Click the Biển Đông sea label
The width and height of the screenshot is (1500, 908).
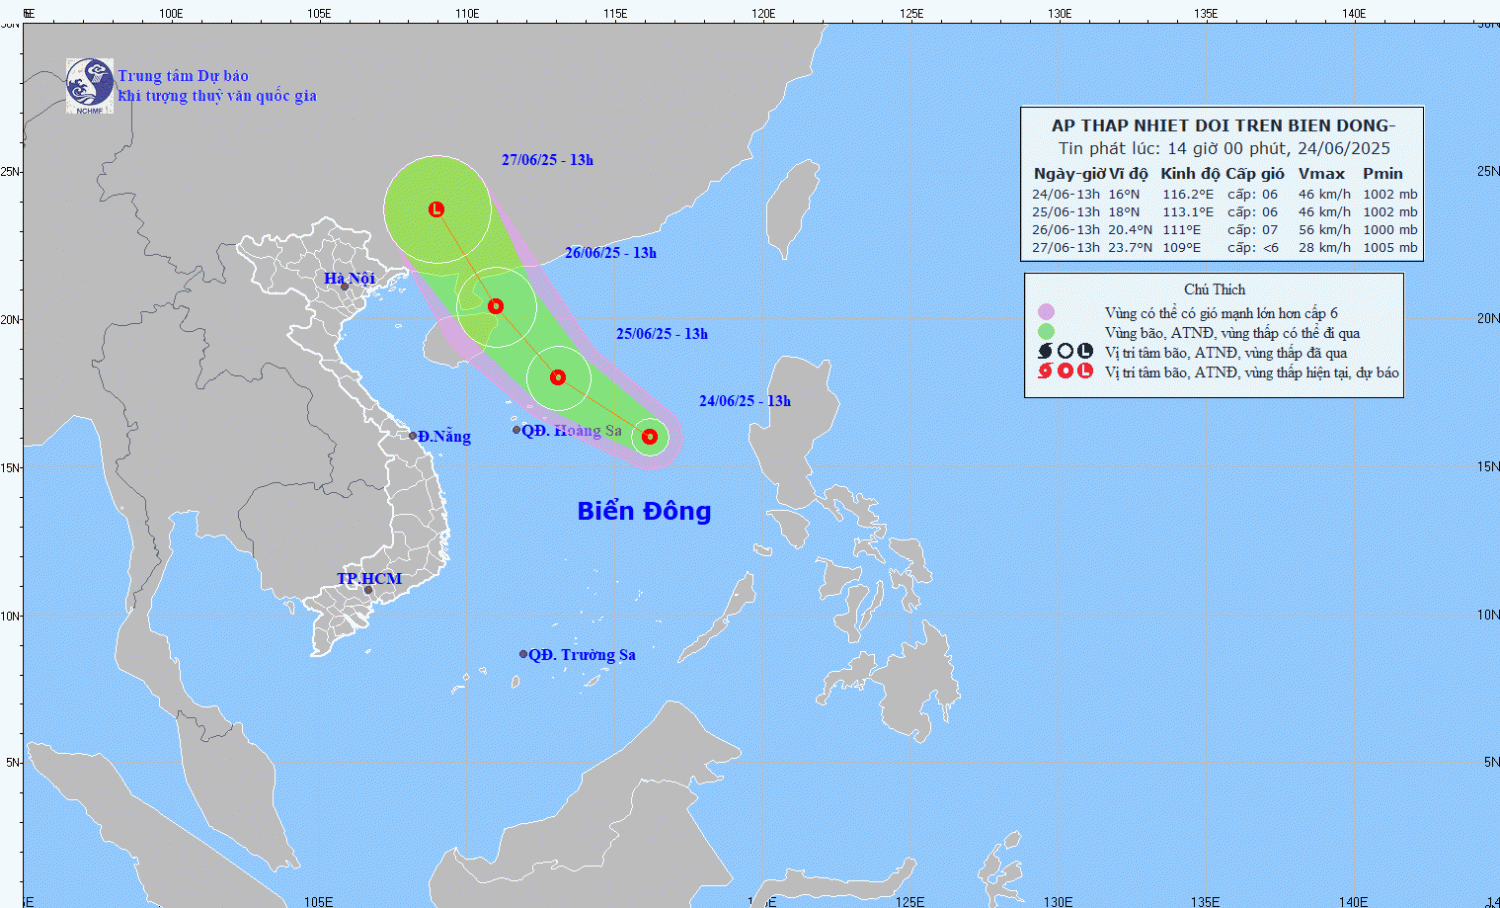644,511
